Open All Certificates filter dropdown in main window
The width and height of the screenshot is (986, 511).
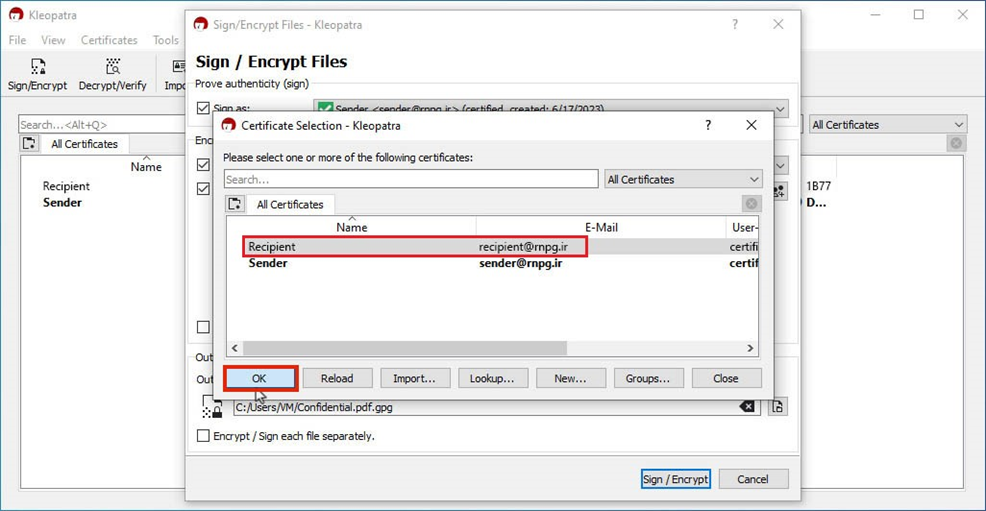click(x=887, y=124)
